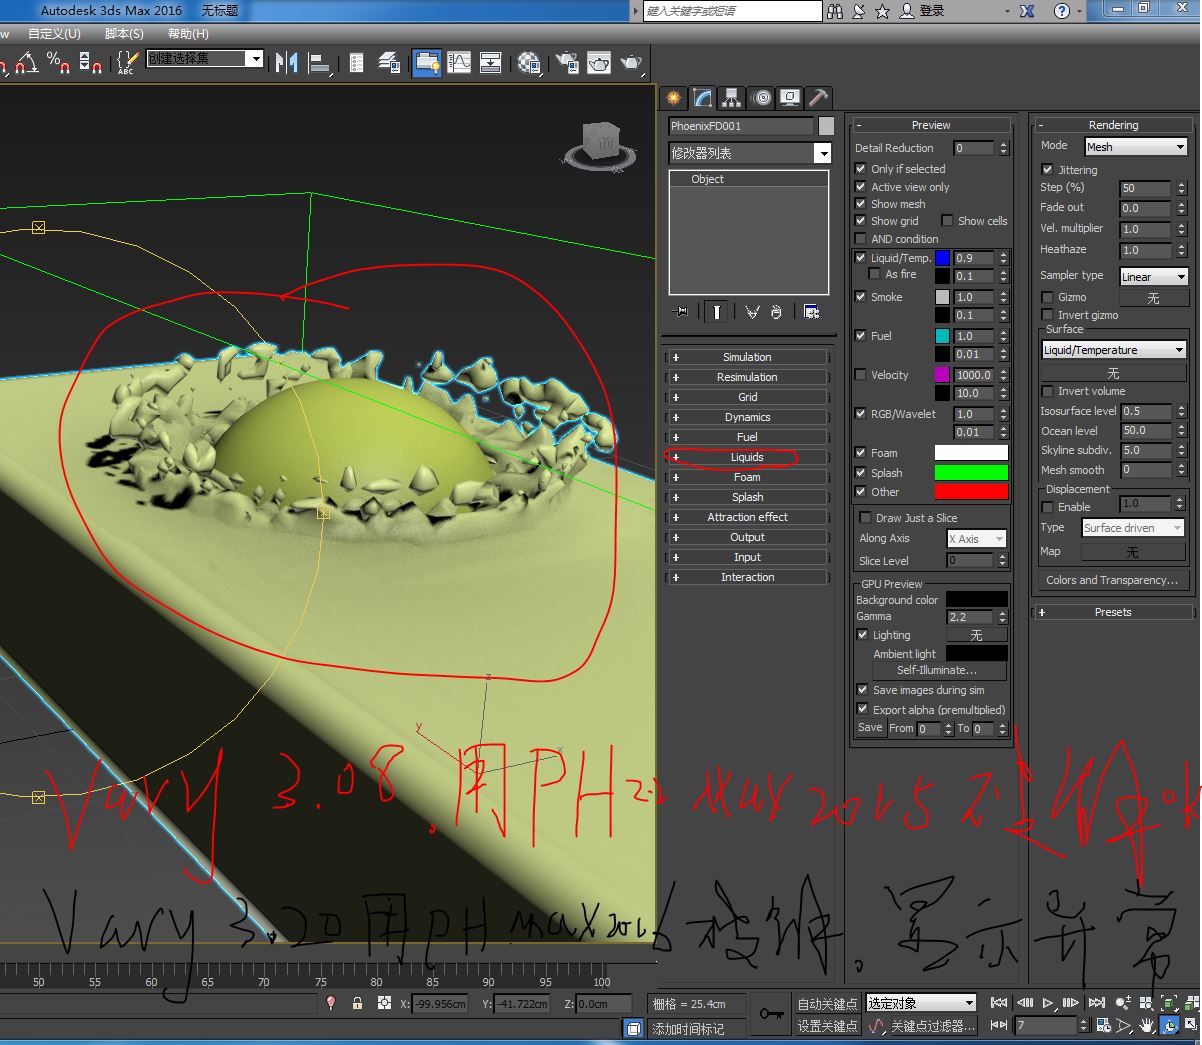Screen dimensions: 1202x1045
Task: Click the Mirror tool in toolbar
Action: tap(286, 63)
